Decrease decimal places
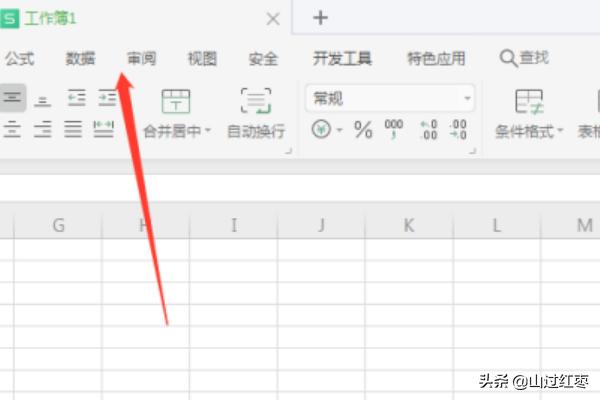 [458, 129]
